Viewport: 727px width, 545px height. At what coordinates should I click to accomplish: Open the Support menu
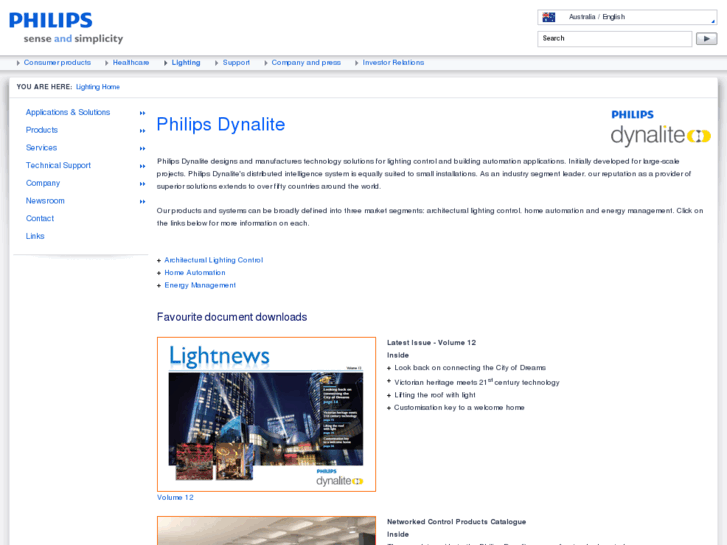pos(236,63)
